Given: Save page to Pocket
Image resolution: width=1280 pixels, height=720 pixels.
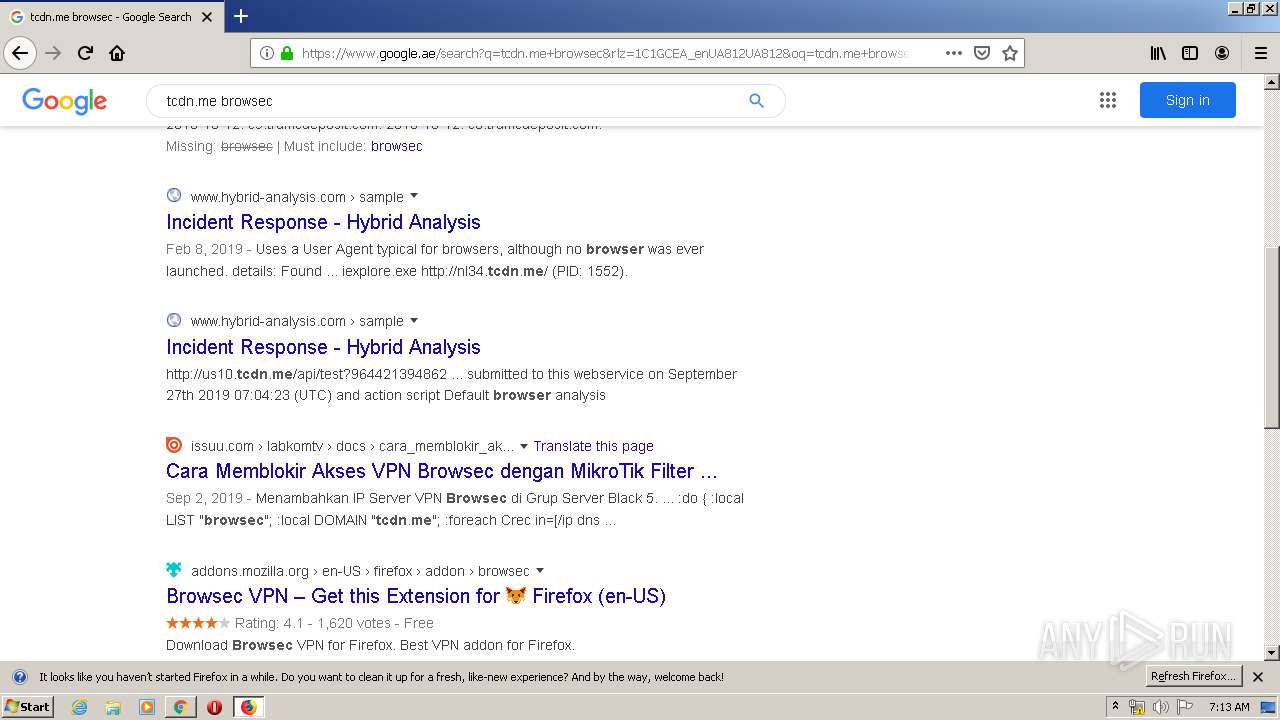Looking at the screenshot, I should 982,53.
